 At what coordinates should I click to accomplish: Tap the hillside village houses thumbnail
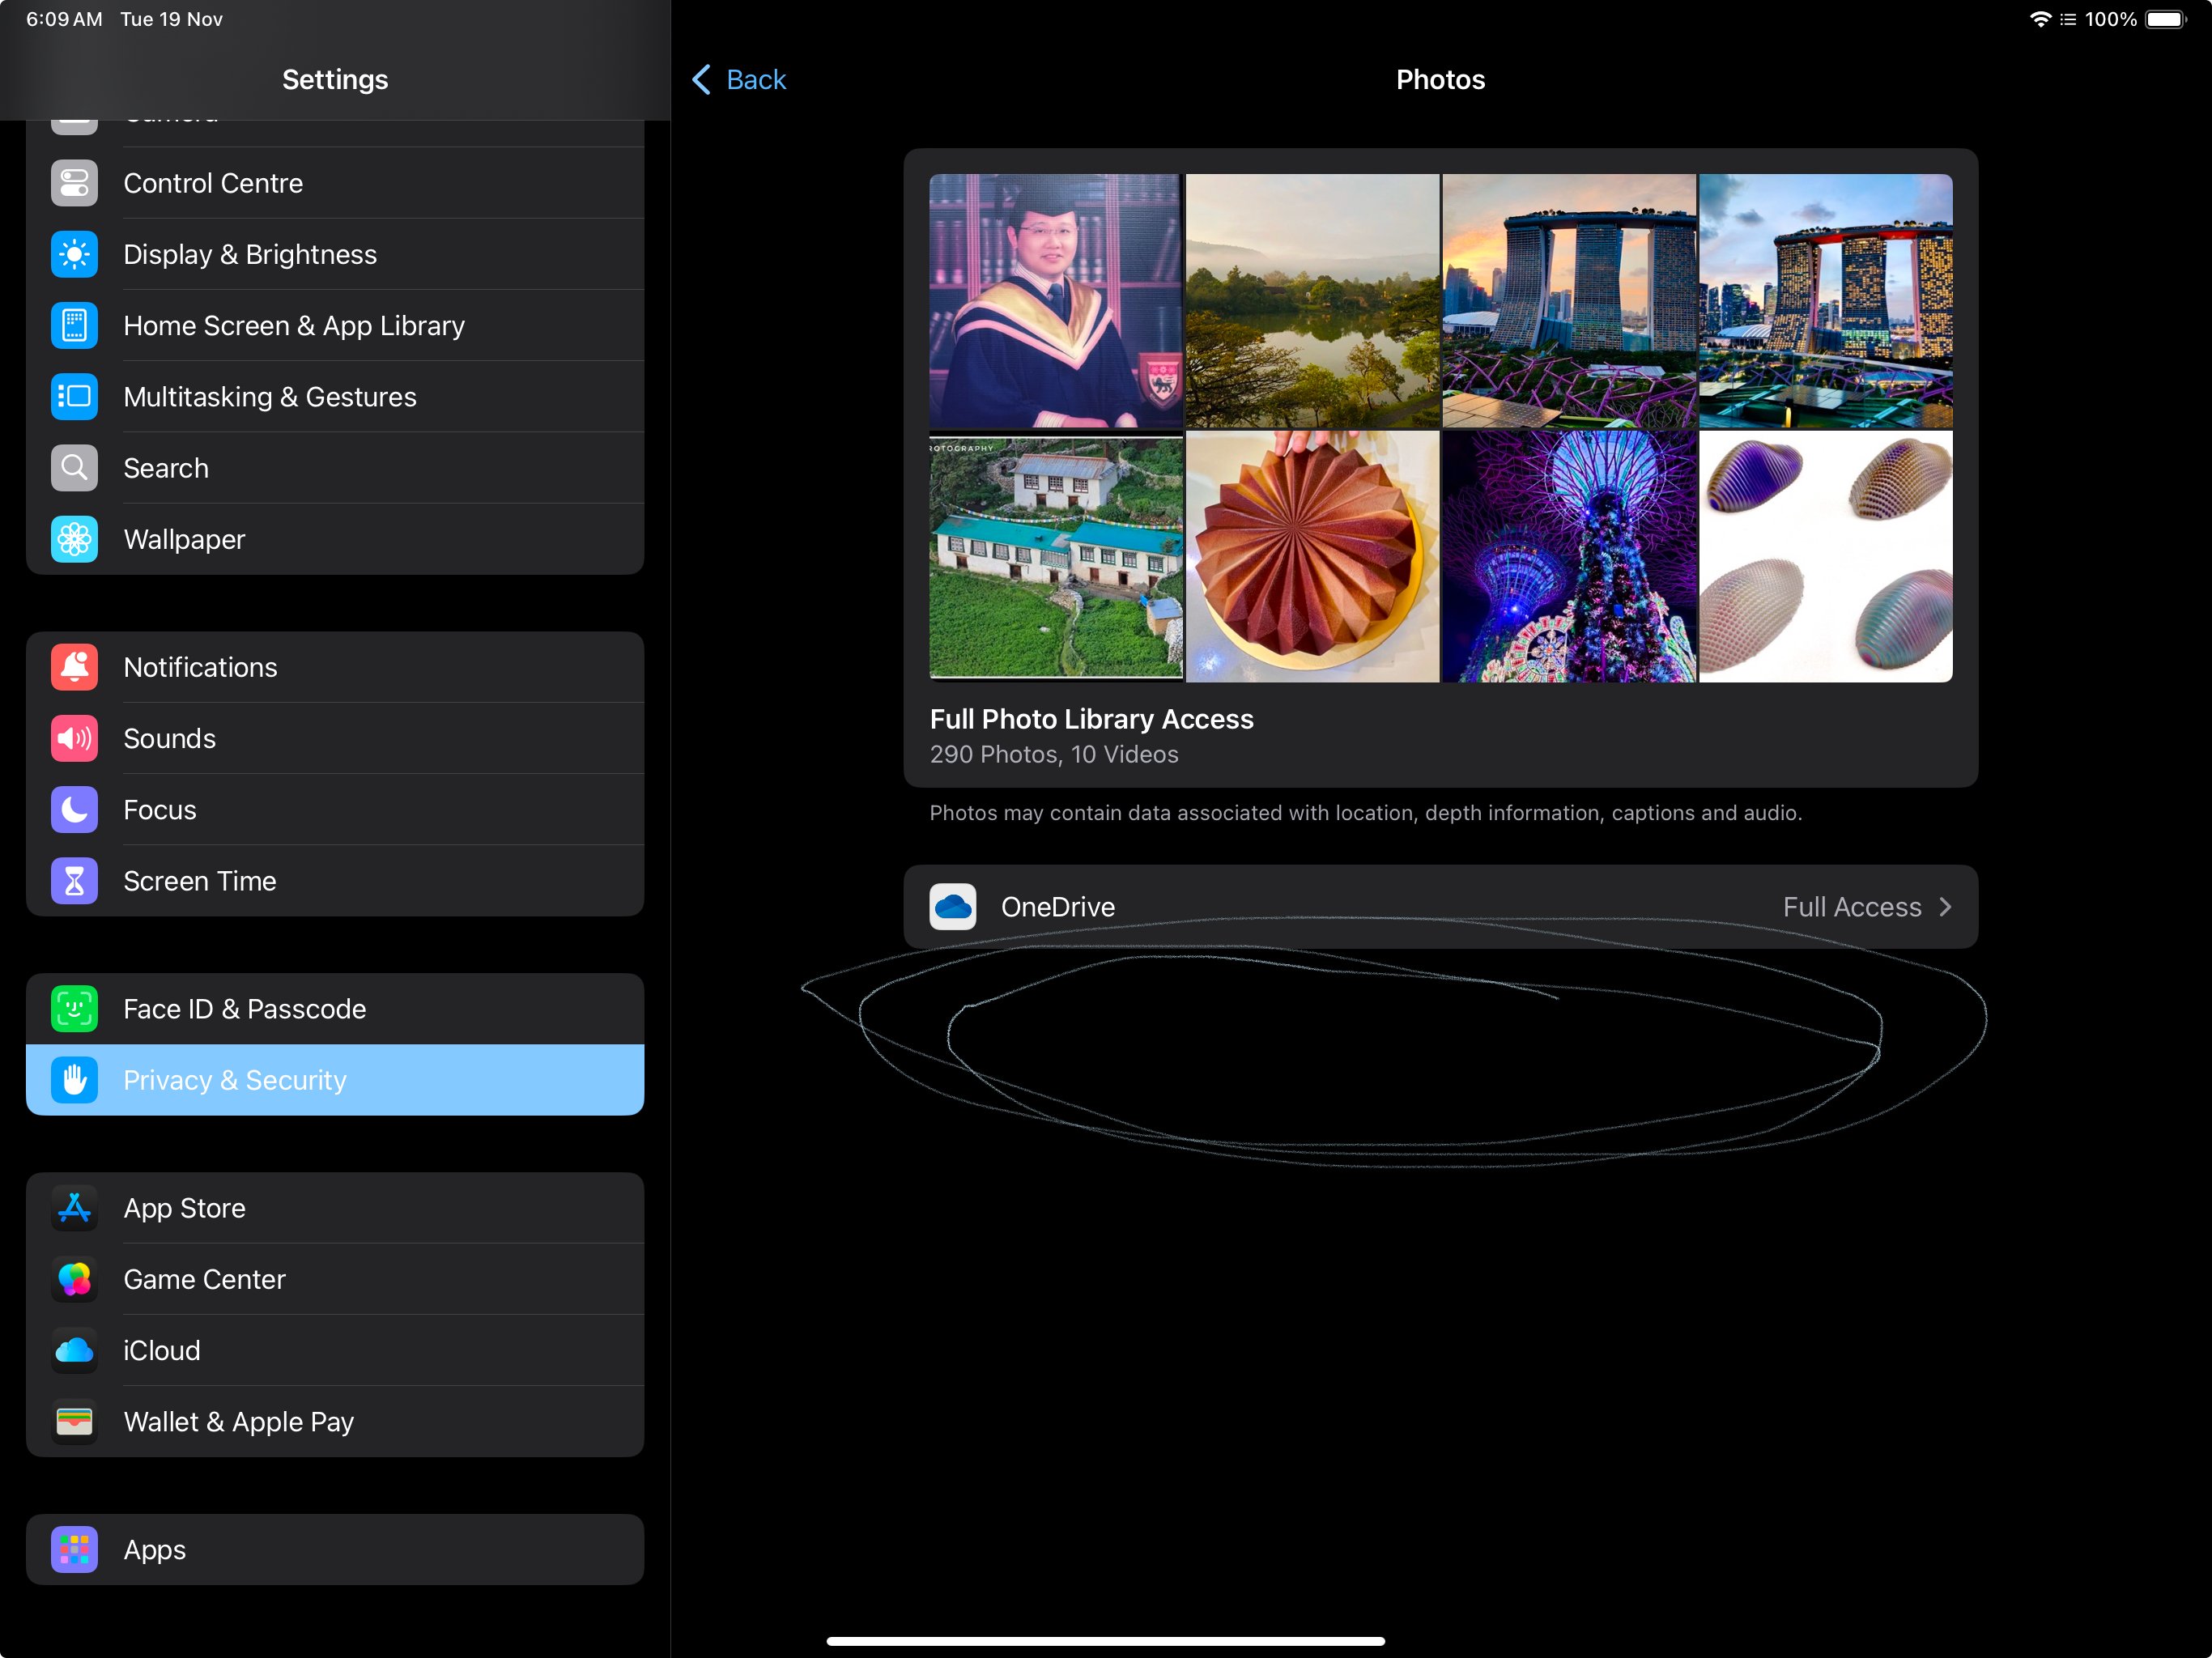pos(1056,557)
